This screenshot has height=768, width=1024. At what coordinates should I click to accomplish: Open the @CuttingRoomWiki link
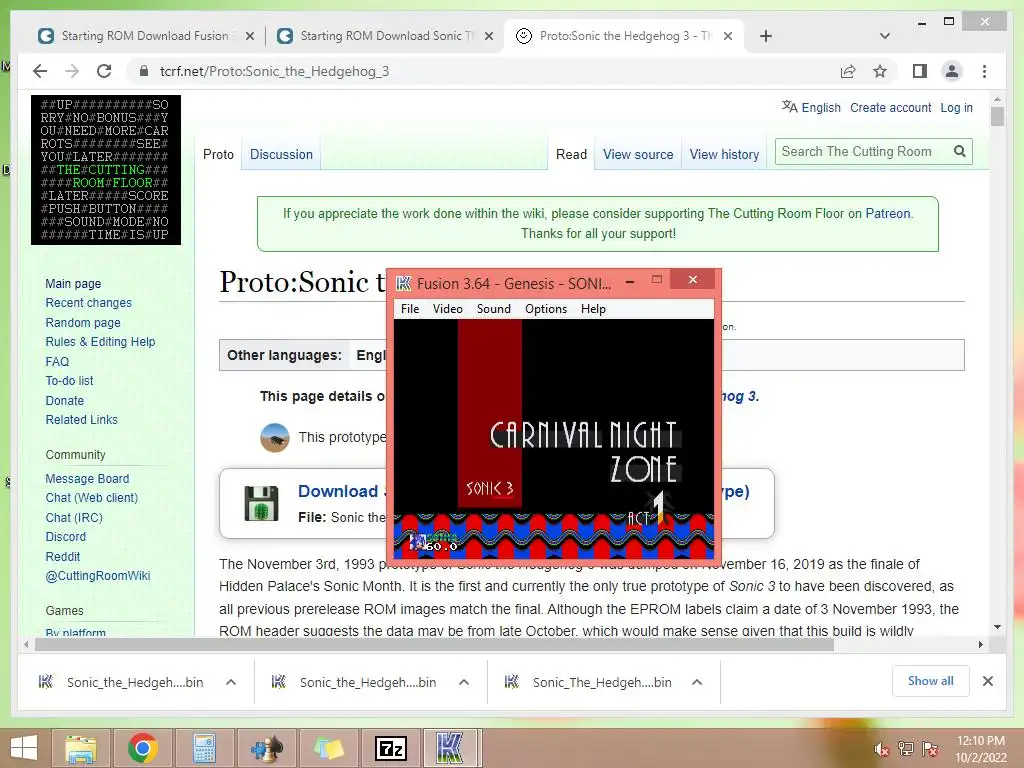(x=97, y=576)
